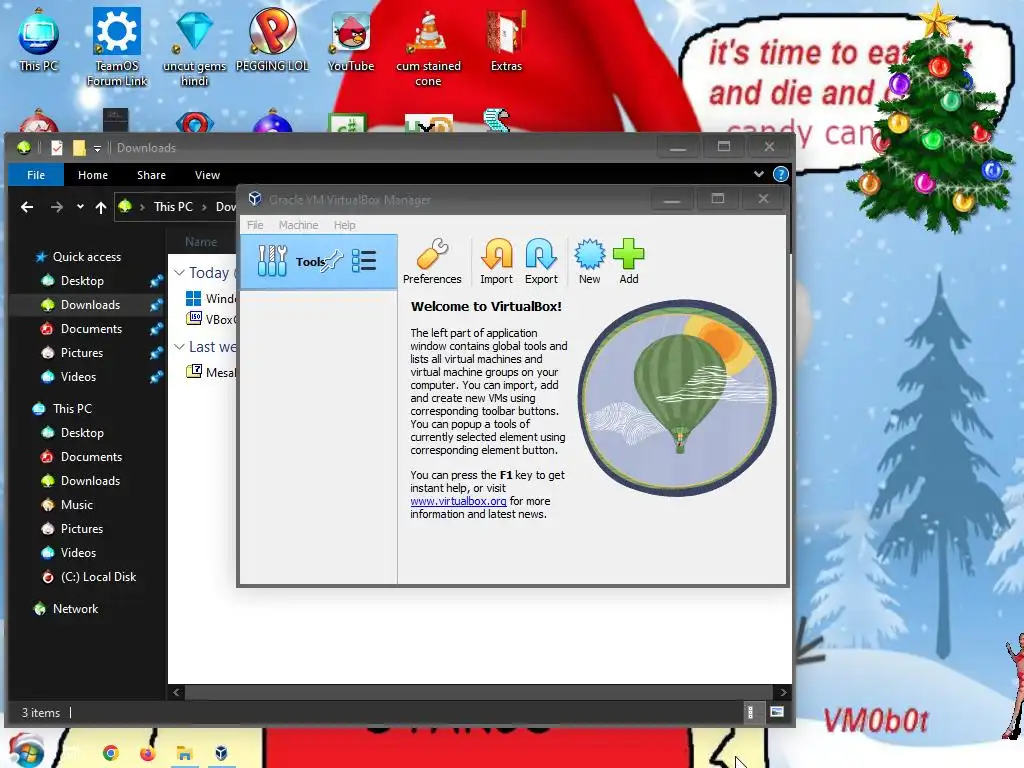
Task: Open Music under This PC
Action: coord(76,505)
